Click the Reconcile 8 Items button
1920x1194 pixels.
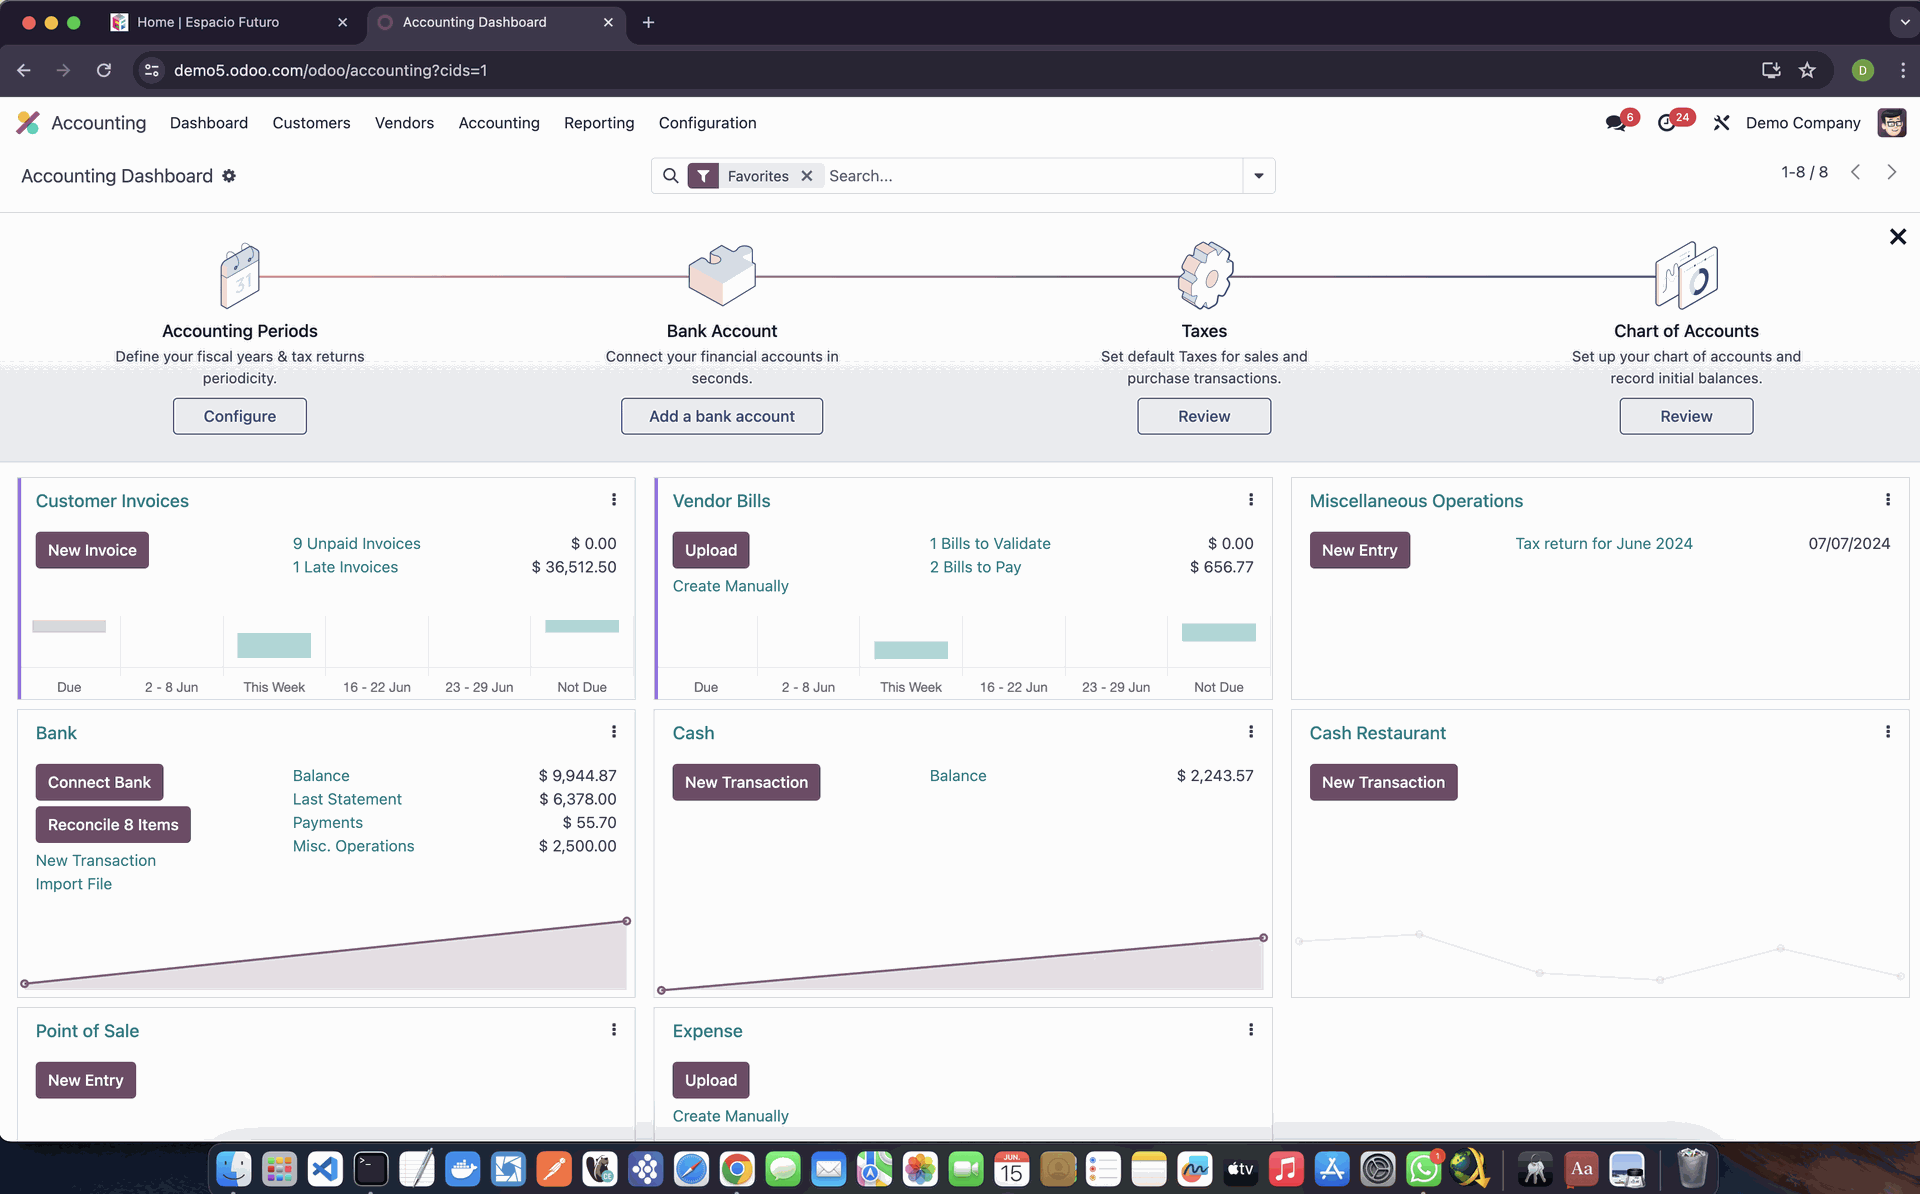pyautogui.click(x=113, y=825)
